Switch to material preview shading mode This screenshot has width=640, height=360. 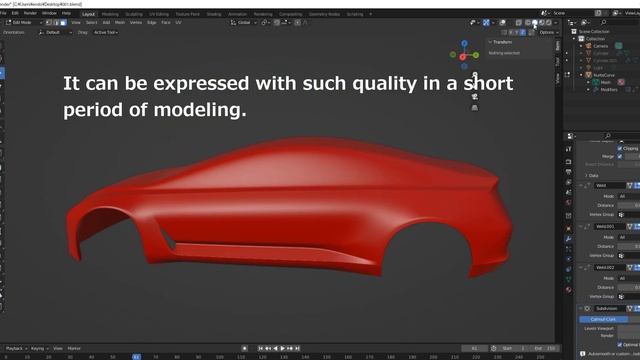542,23
